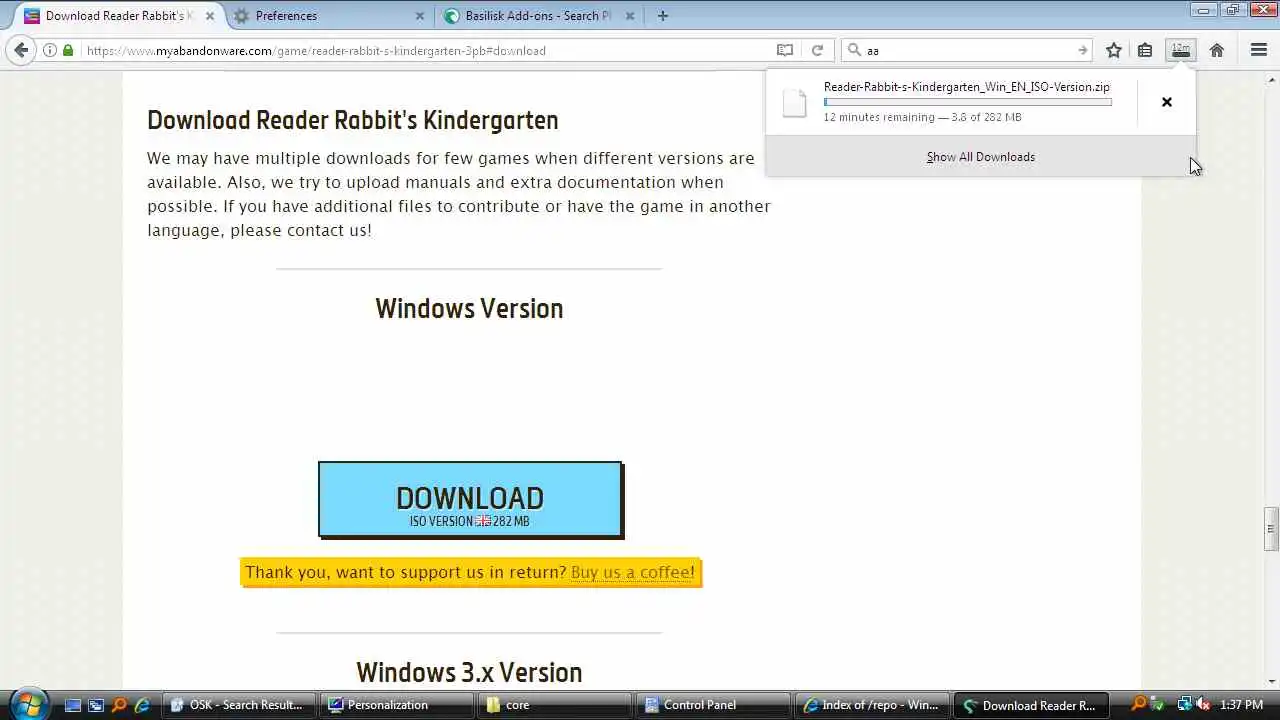Open the core folder taskbar window
Image resolution: width=1280 pixels, height=720 pixels.
tap(554, 705)
